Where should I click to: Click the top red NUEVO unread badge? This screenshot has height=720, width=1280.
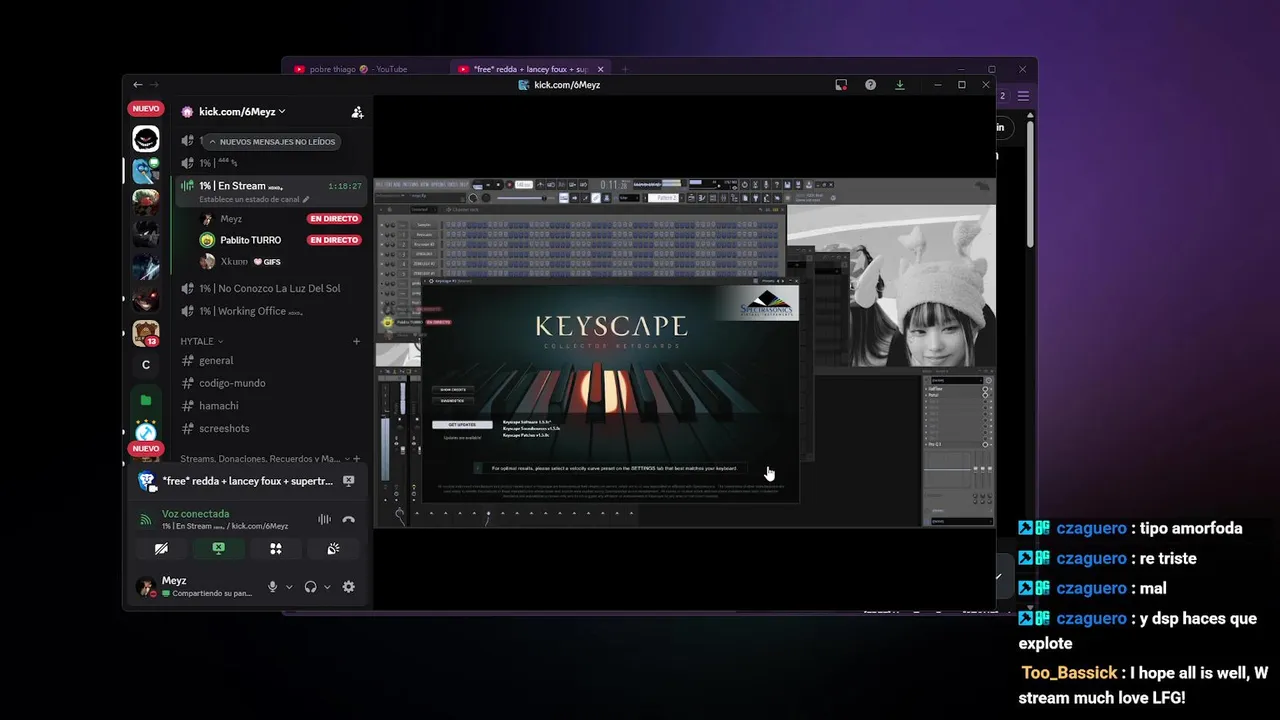click(x=146, y=108)
